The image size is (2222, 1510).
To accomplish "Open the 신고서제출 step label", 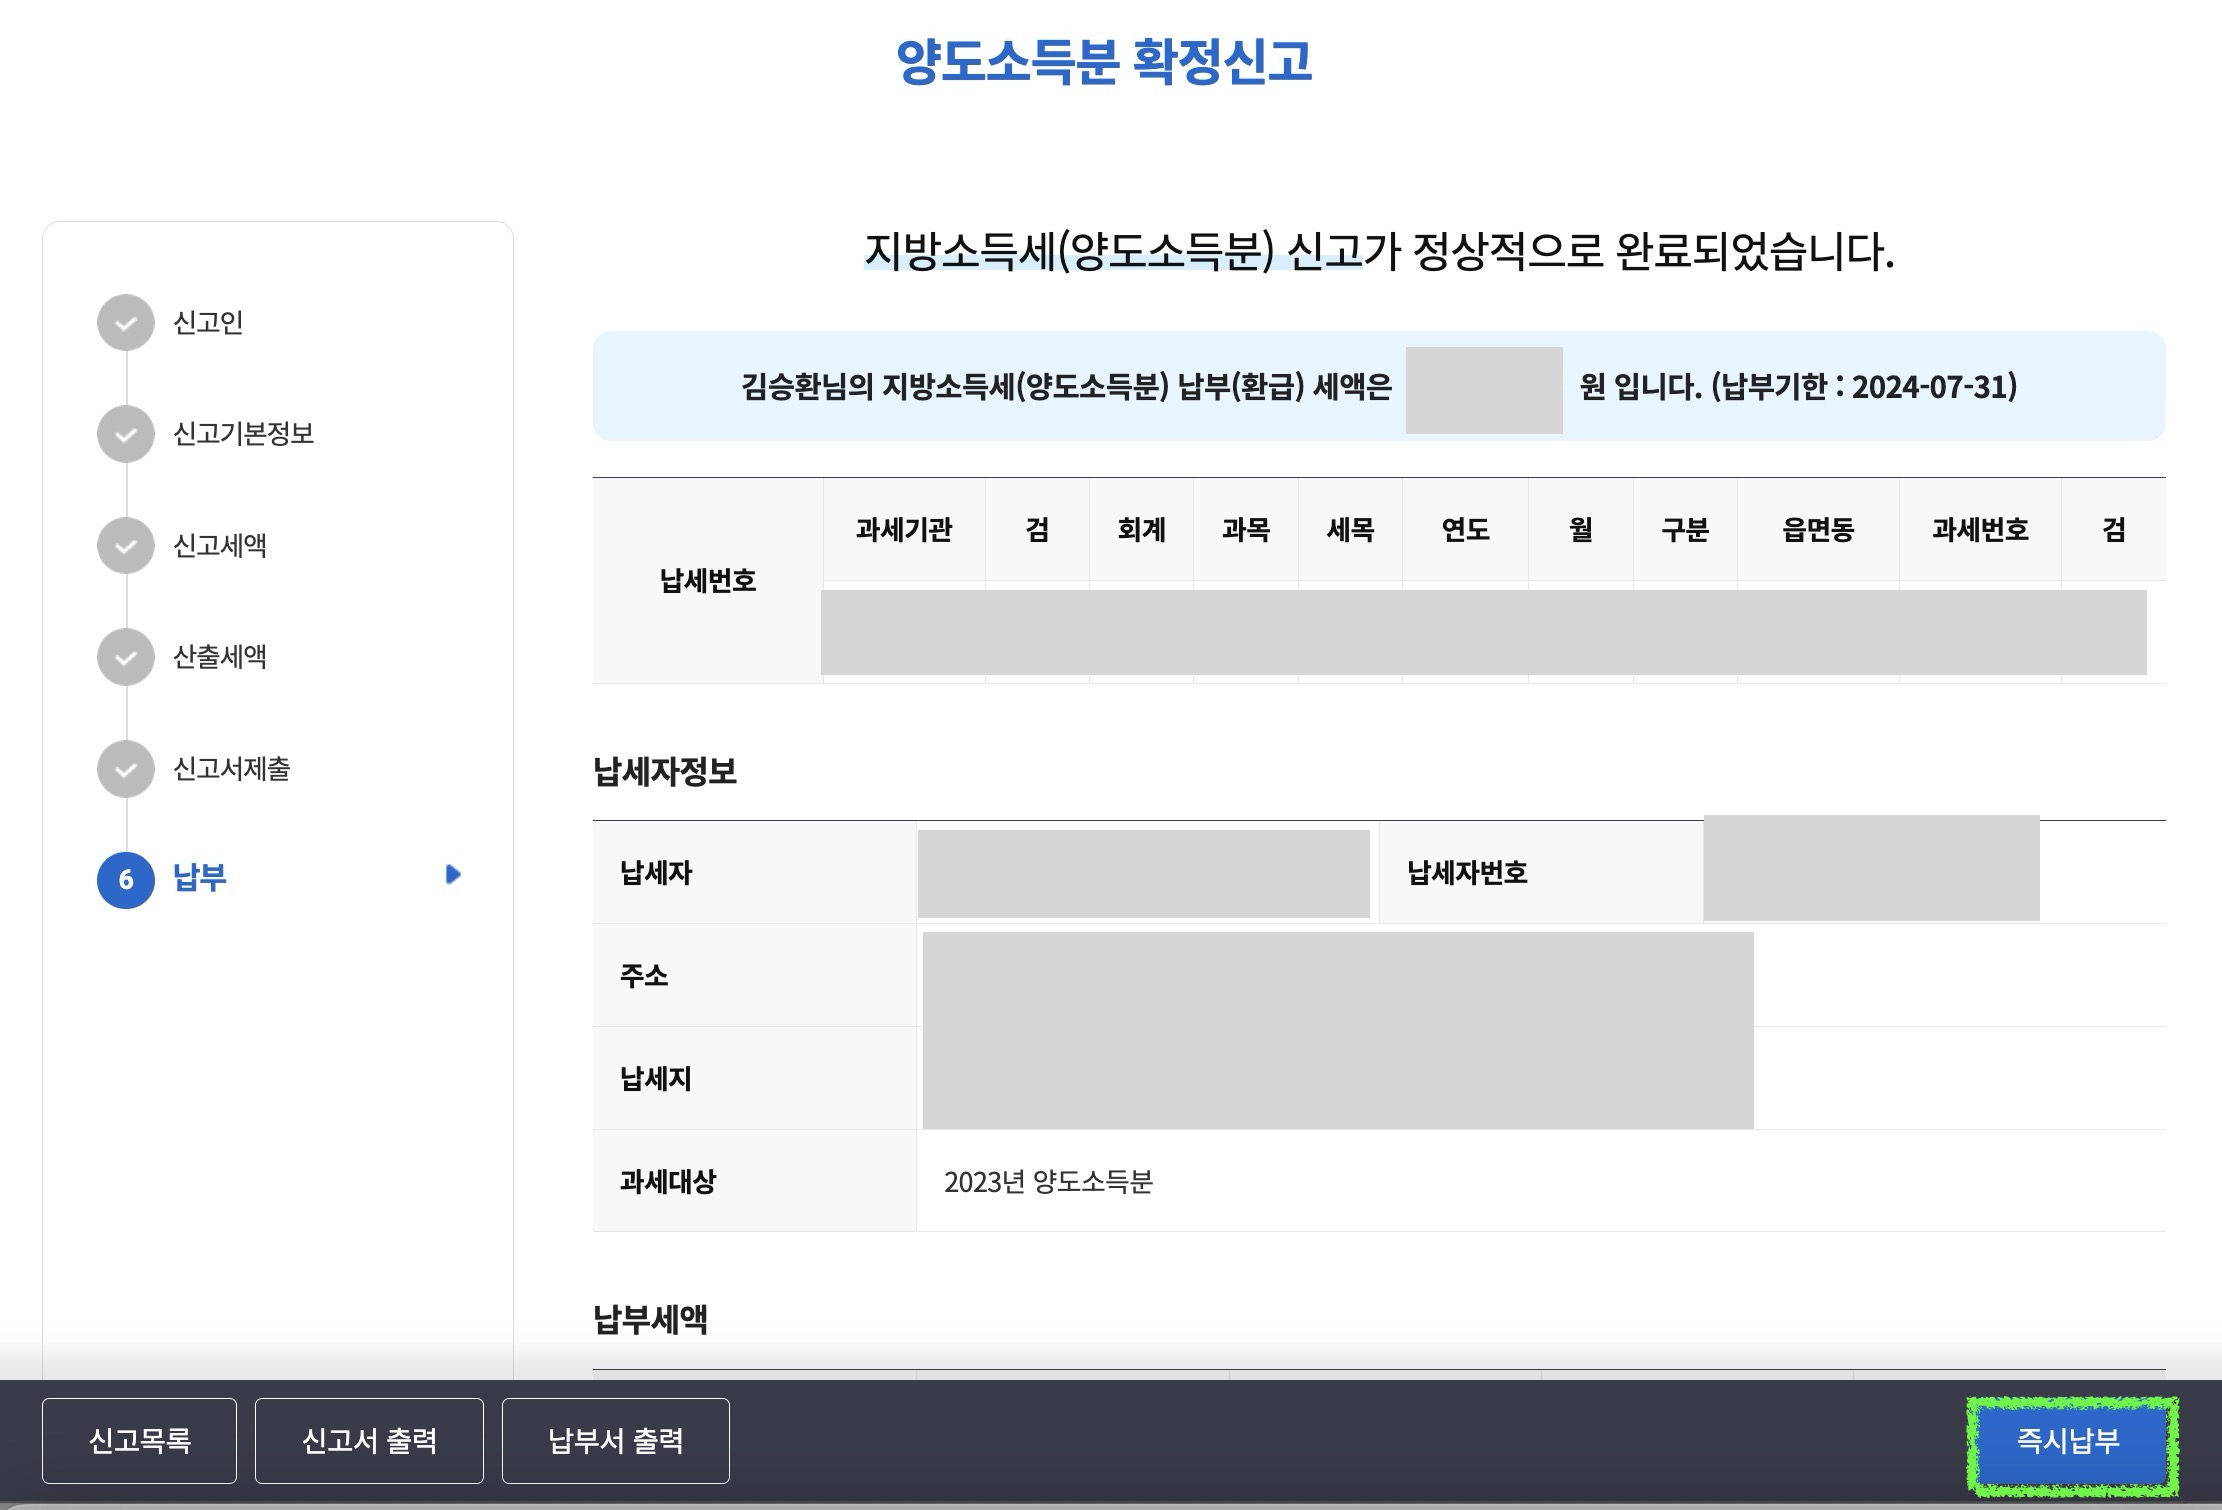I will [232, 769].
